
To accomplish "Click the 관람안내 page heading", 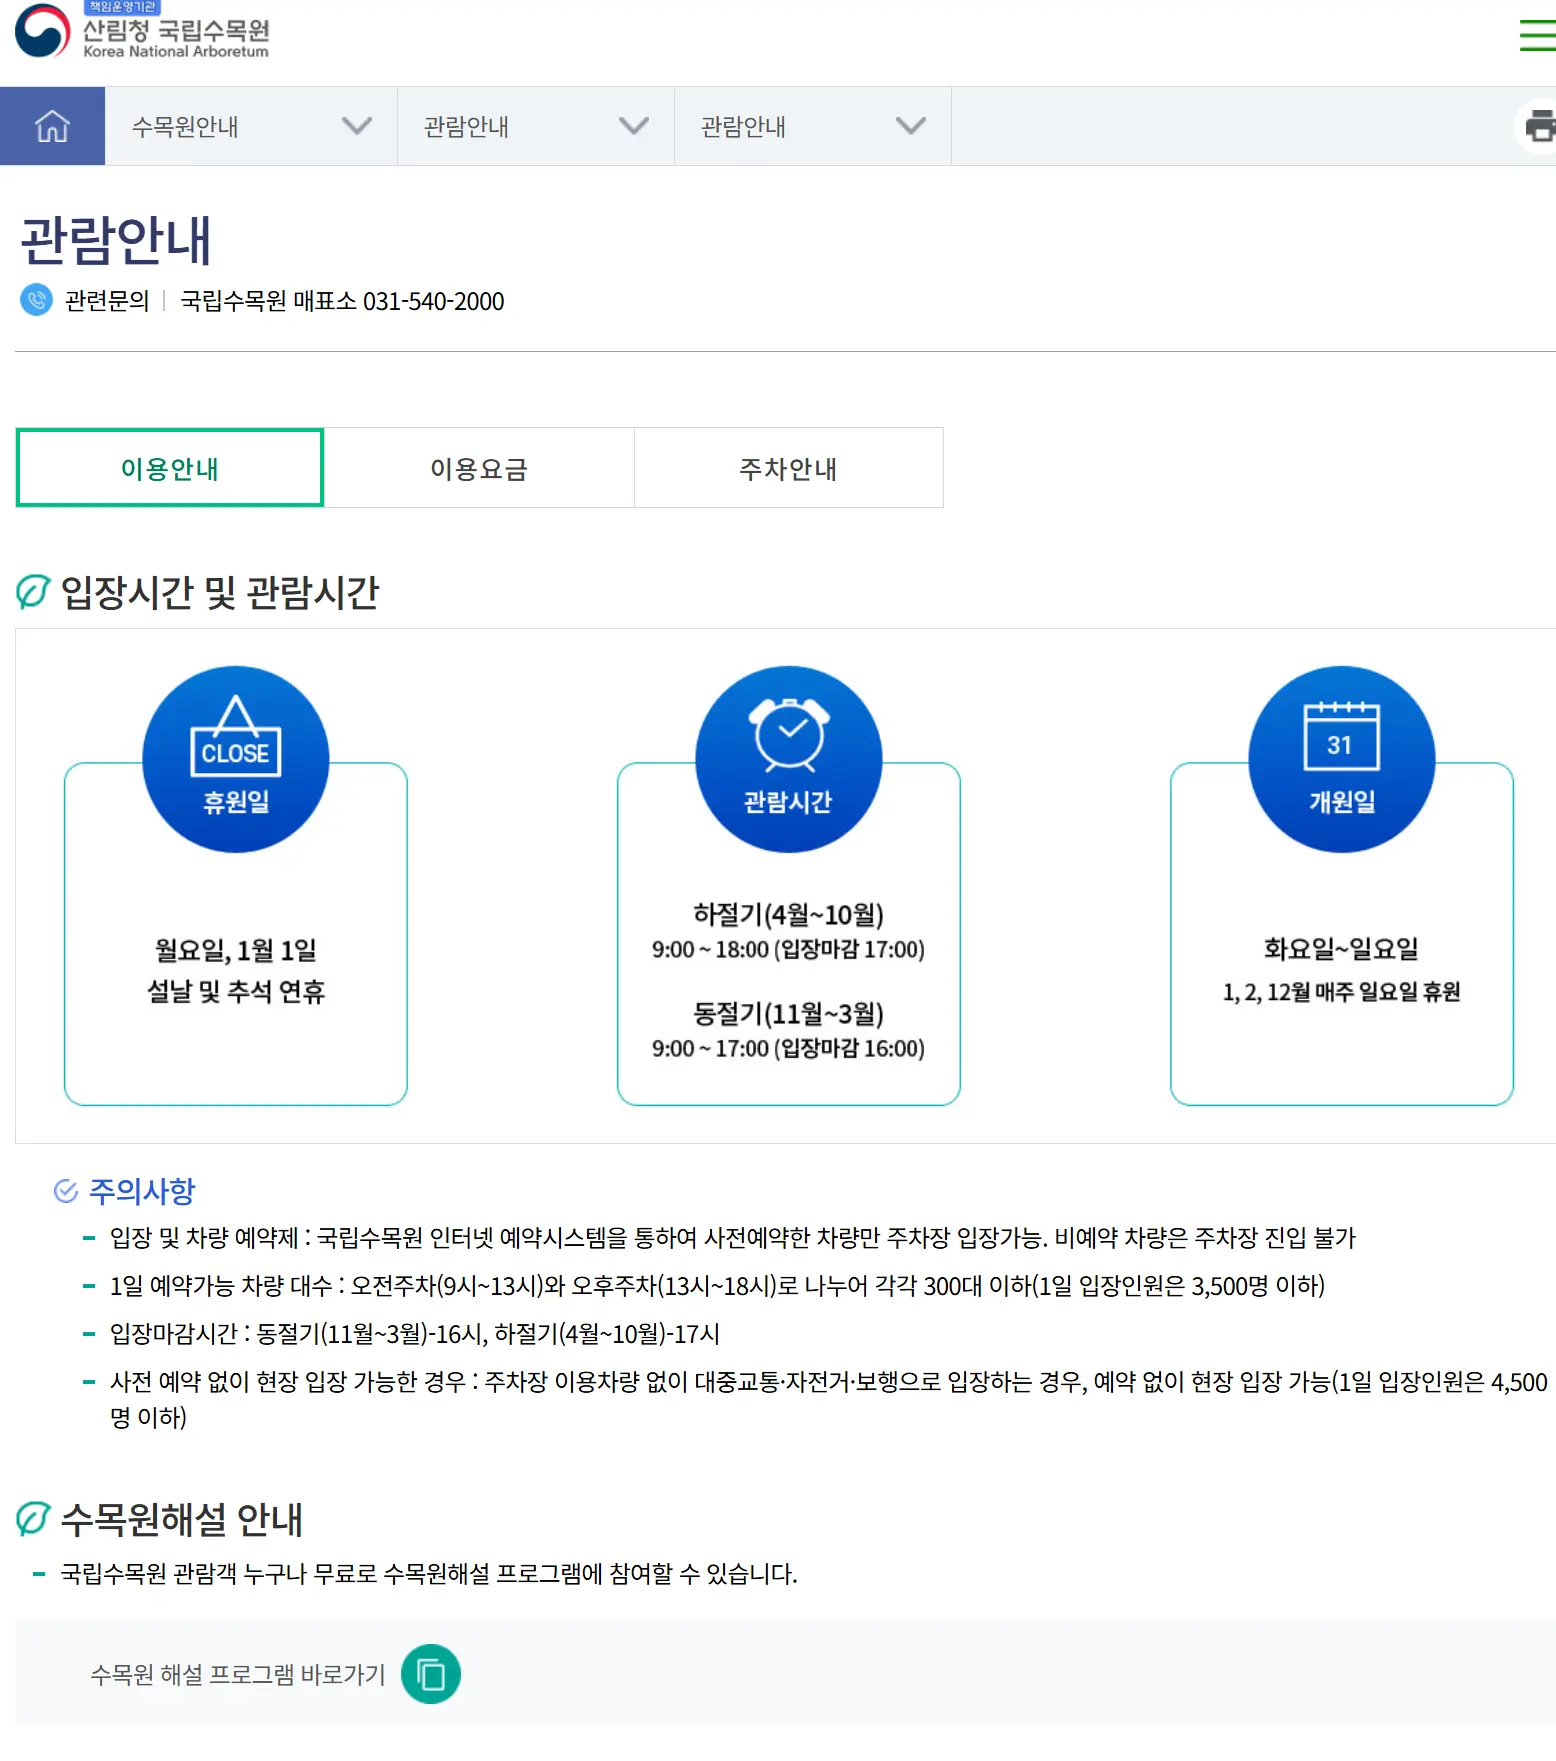I will point(116,240).
